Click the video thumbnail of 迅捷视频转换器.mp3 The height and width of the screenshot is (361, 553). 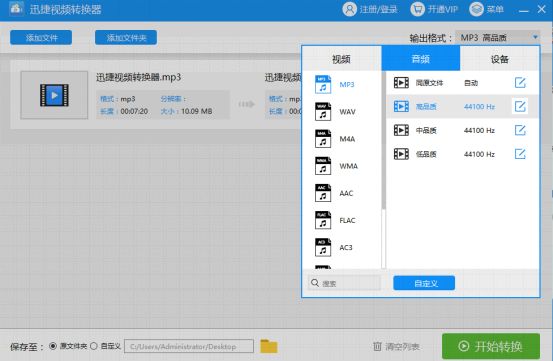[x=54, y=95]
